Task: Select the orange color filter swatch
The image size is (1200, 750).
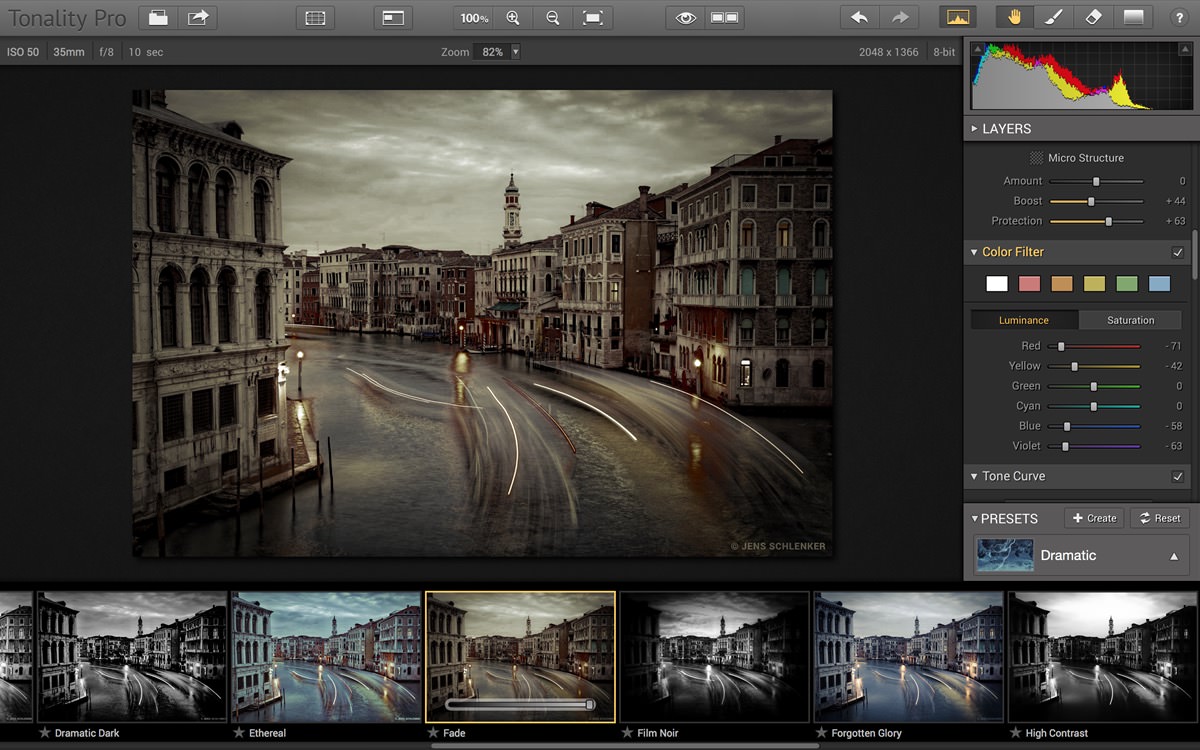Action: 1062,284
